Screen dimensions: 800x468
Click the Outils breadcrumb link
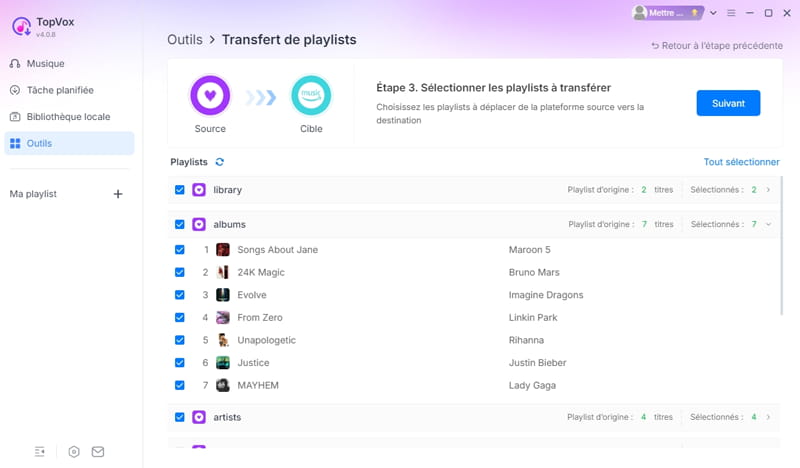[185, 40]
